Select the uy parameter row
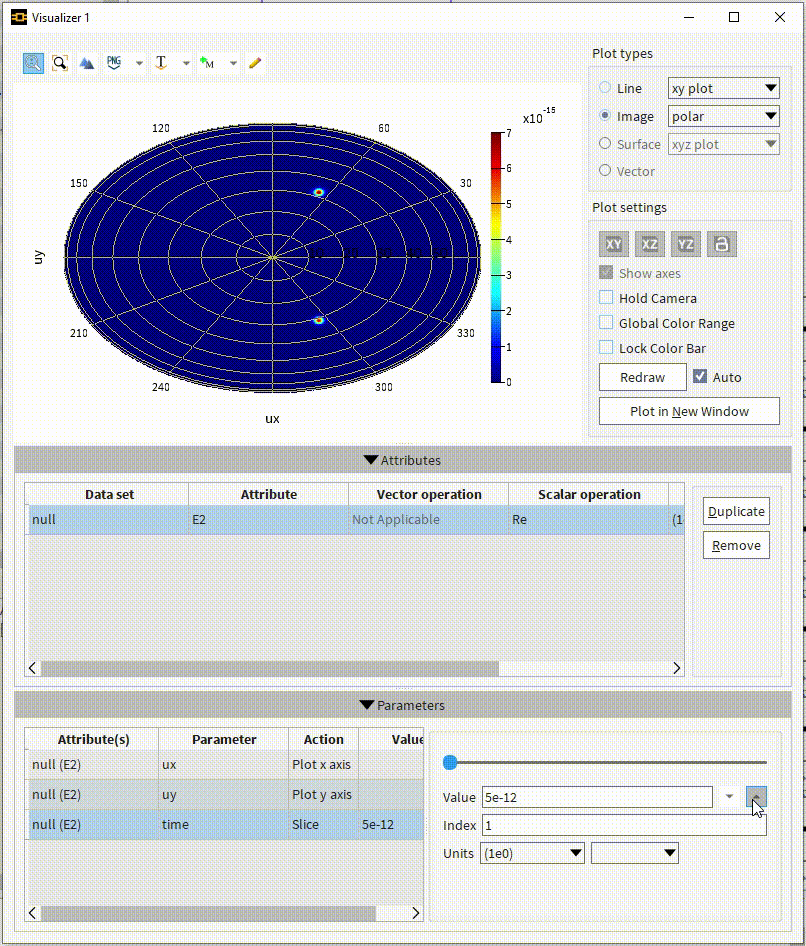This screenshot has width=806, height=946. click(226, 795)
